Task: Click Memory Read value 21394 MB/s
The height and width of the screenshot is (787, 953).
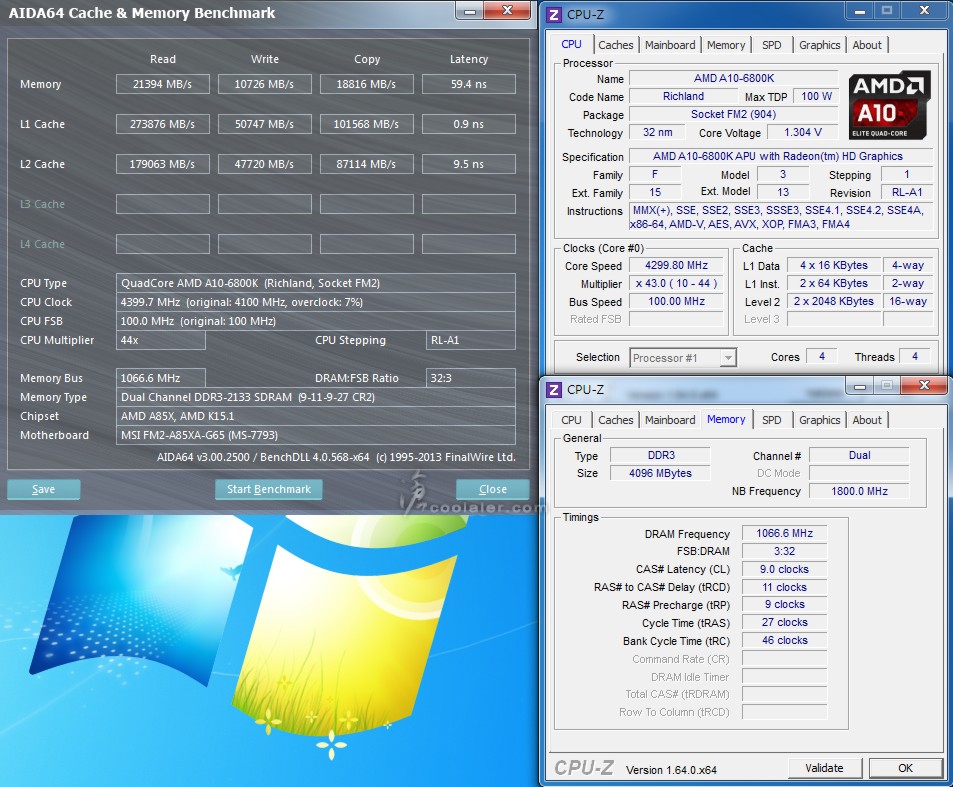Action: click(163, 84)
